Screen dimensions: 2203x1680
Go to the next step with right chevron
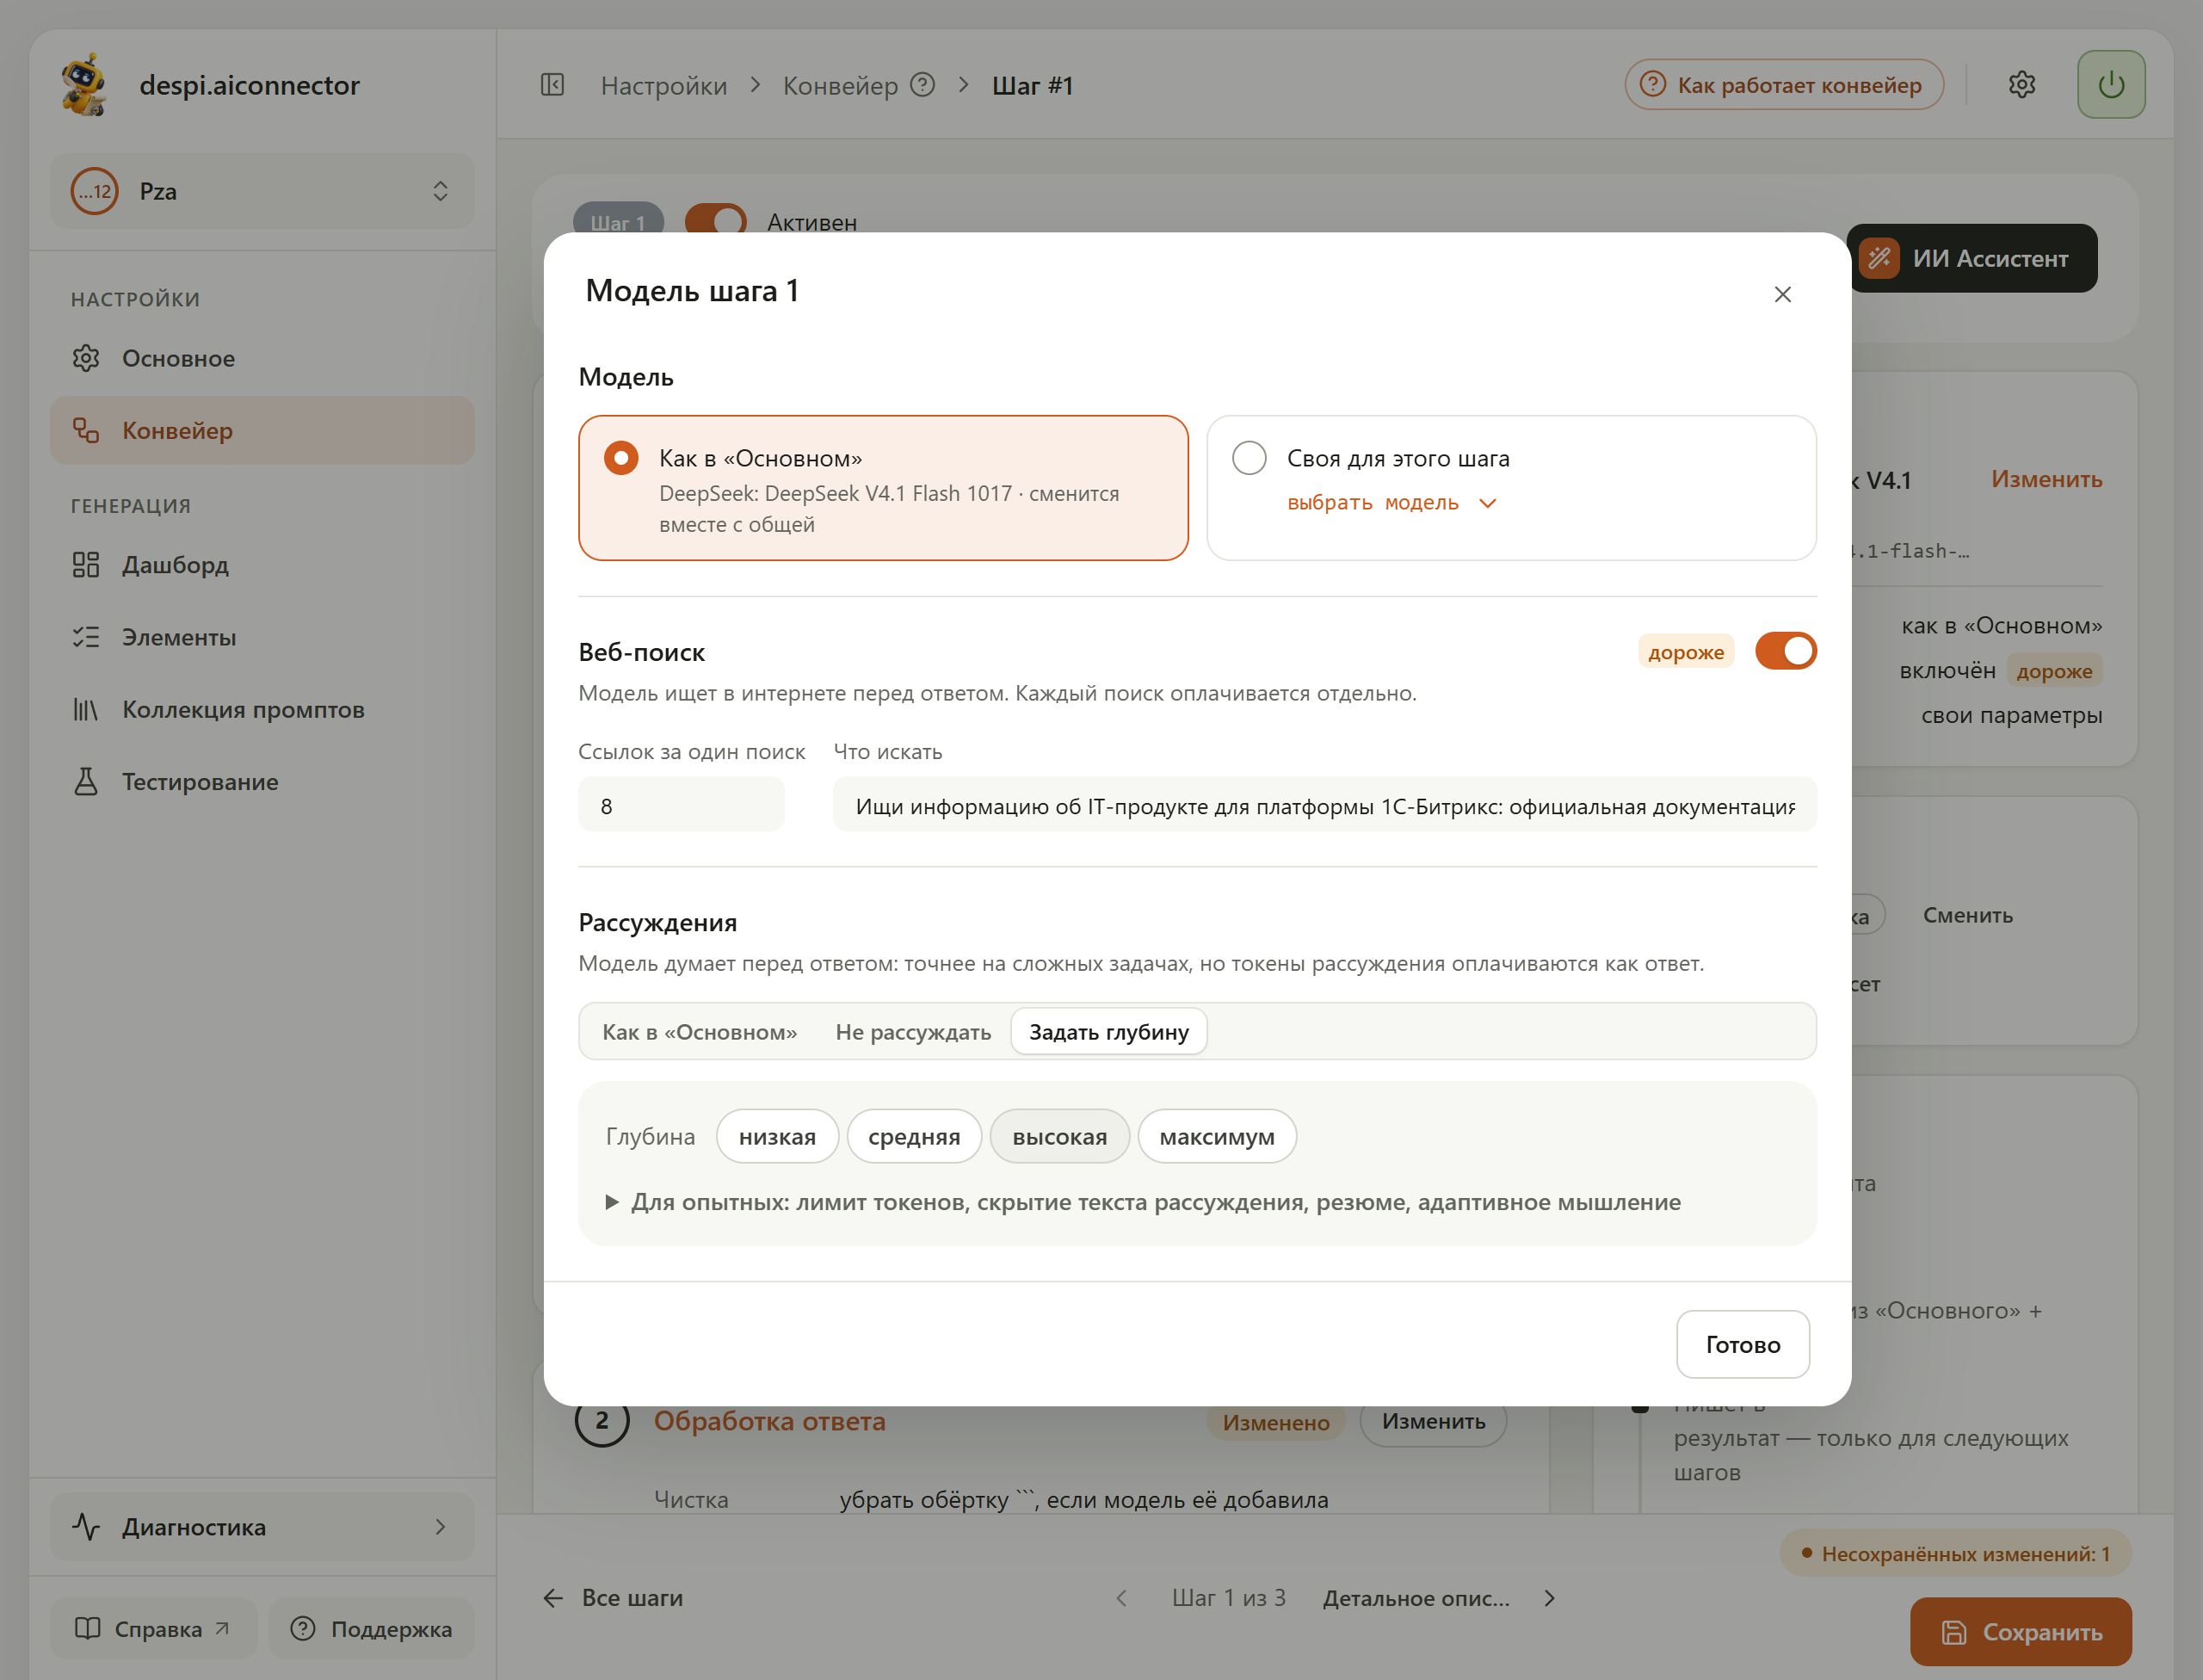1549,1598
